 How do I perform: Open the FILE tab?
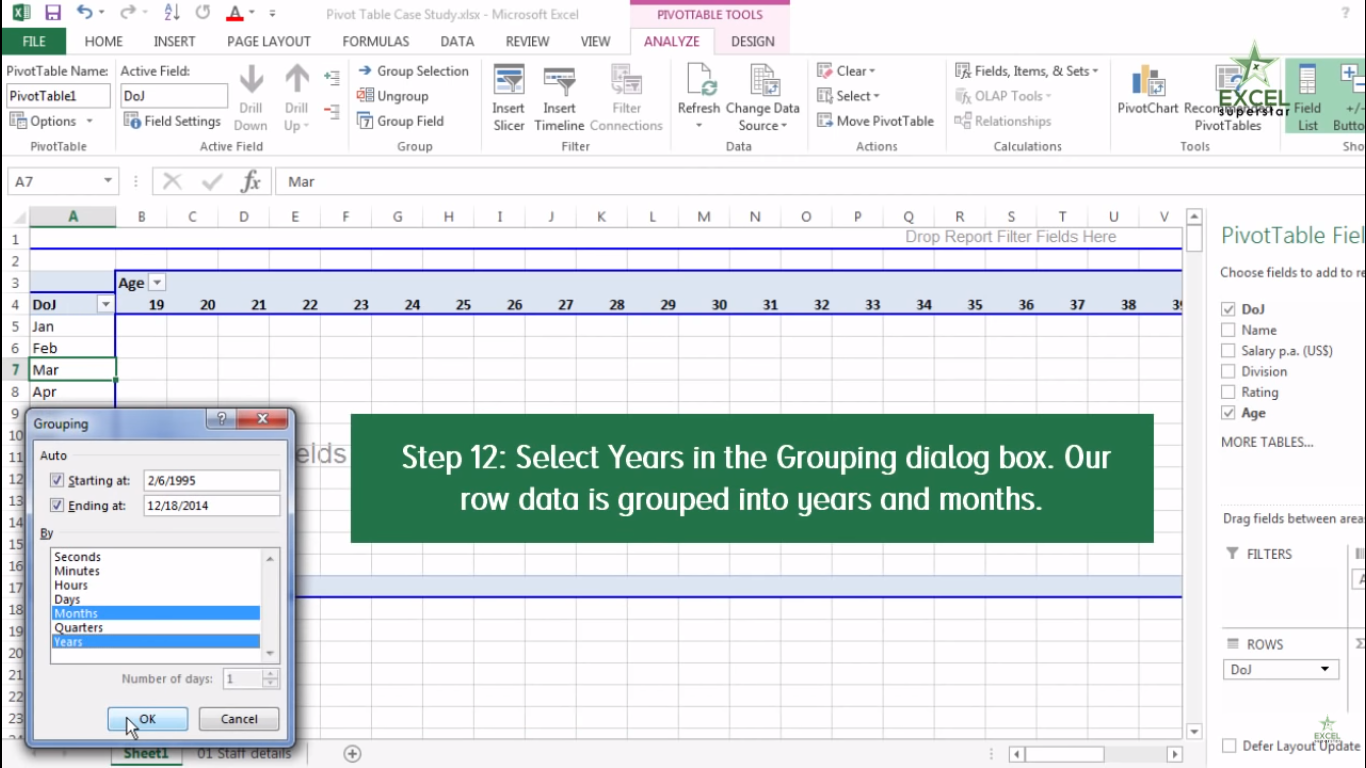pos(34,41)
